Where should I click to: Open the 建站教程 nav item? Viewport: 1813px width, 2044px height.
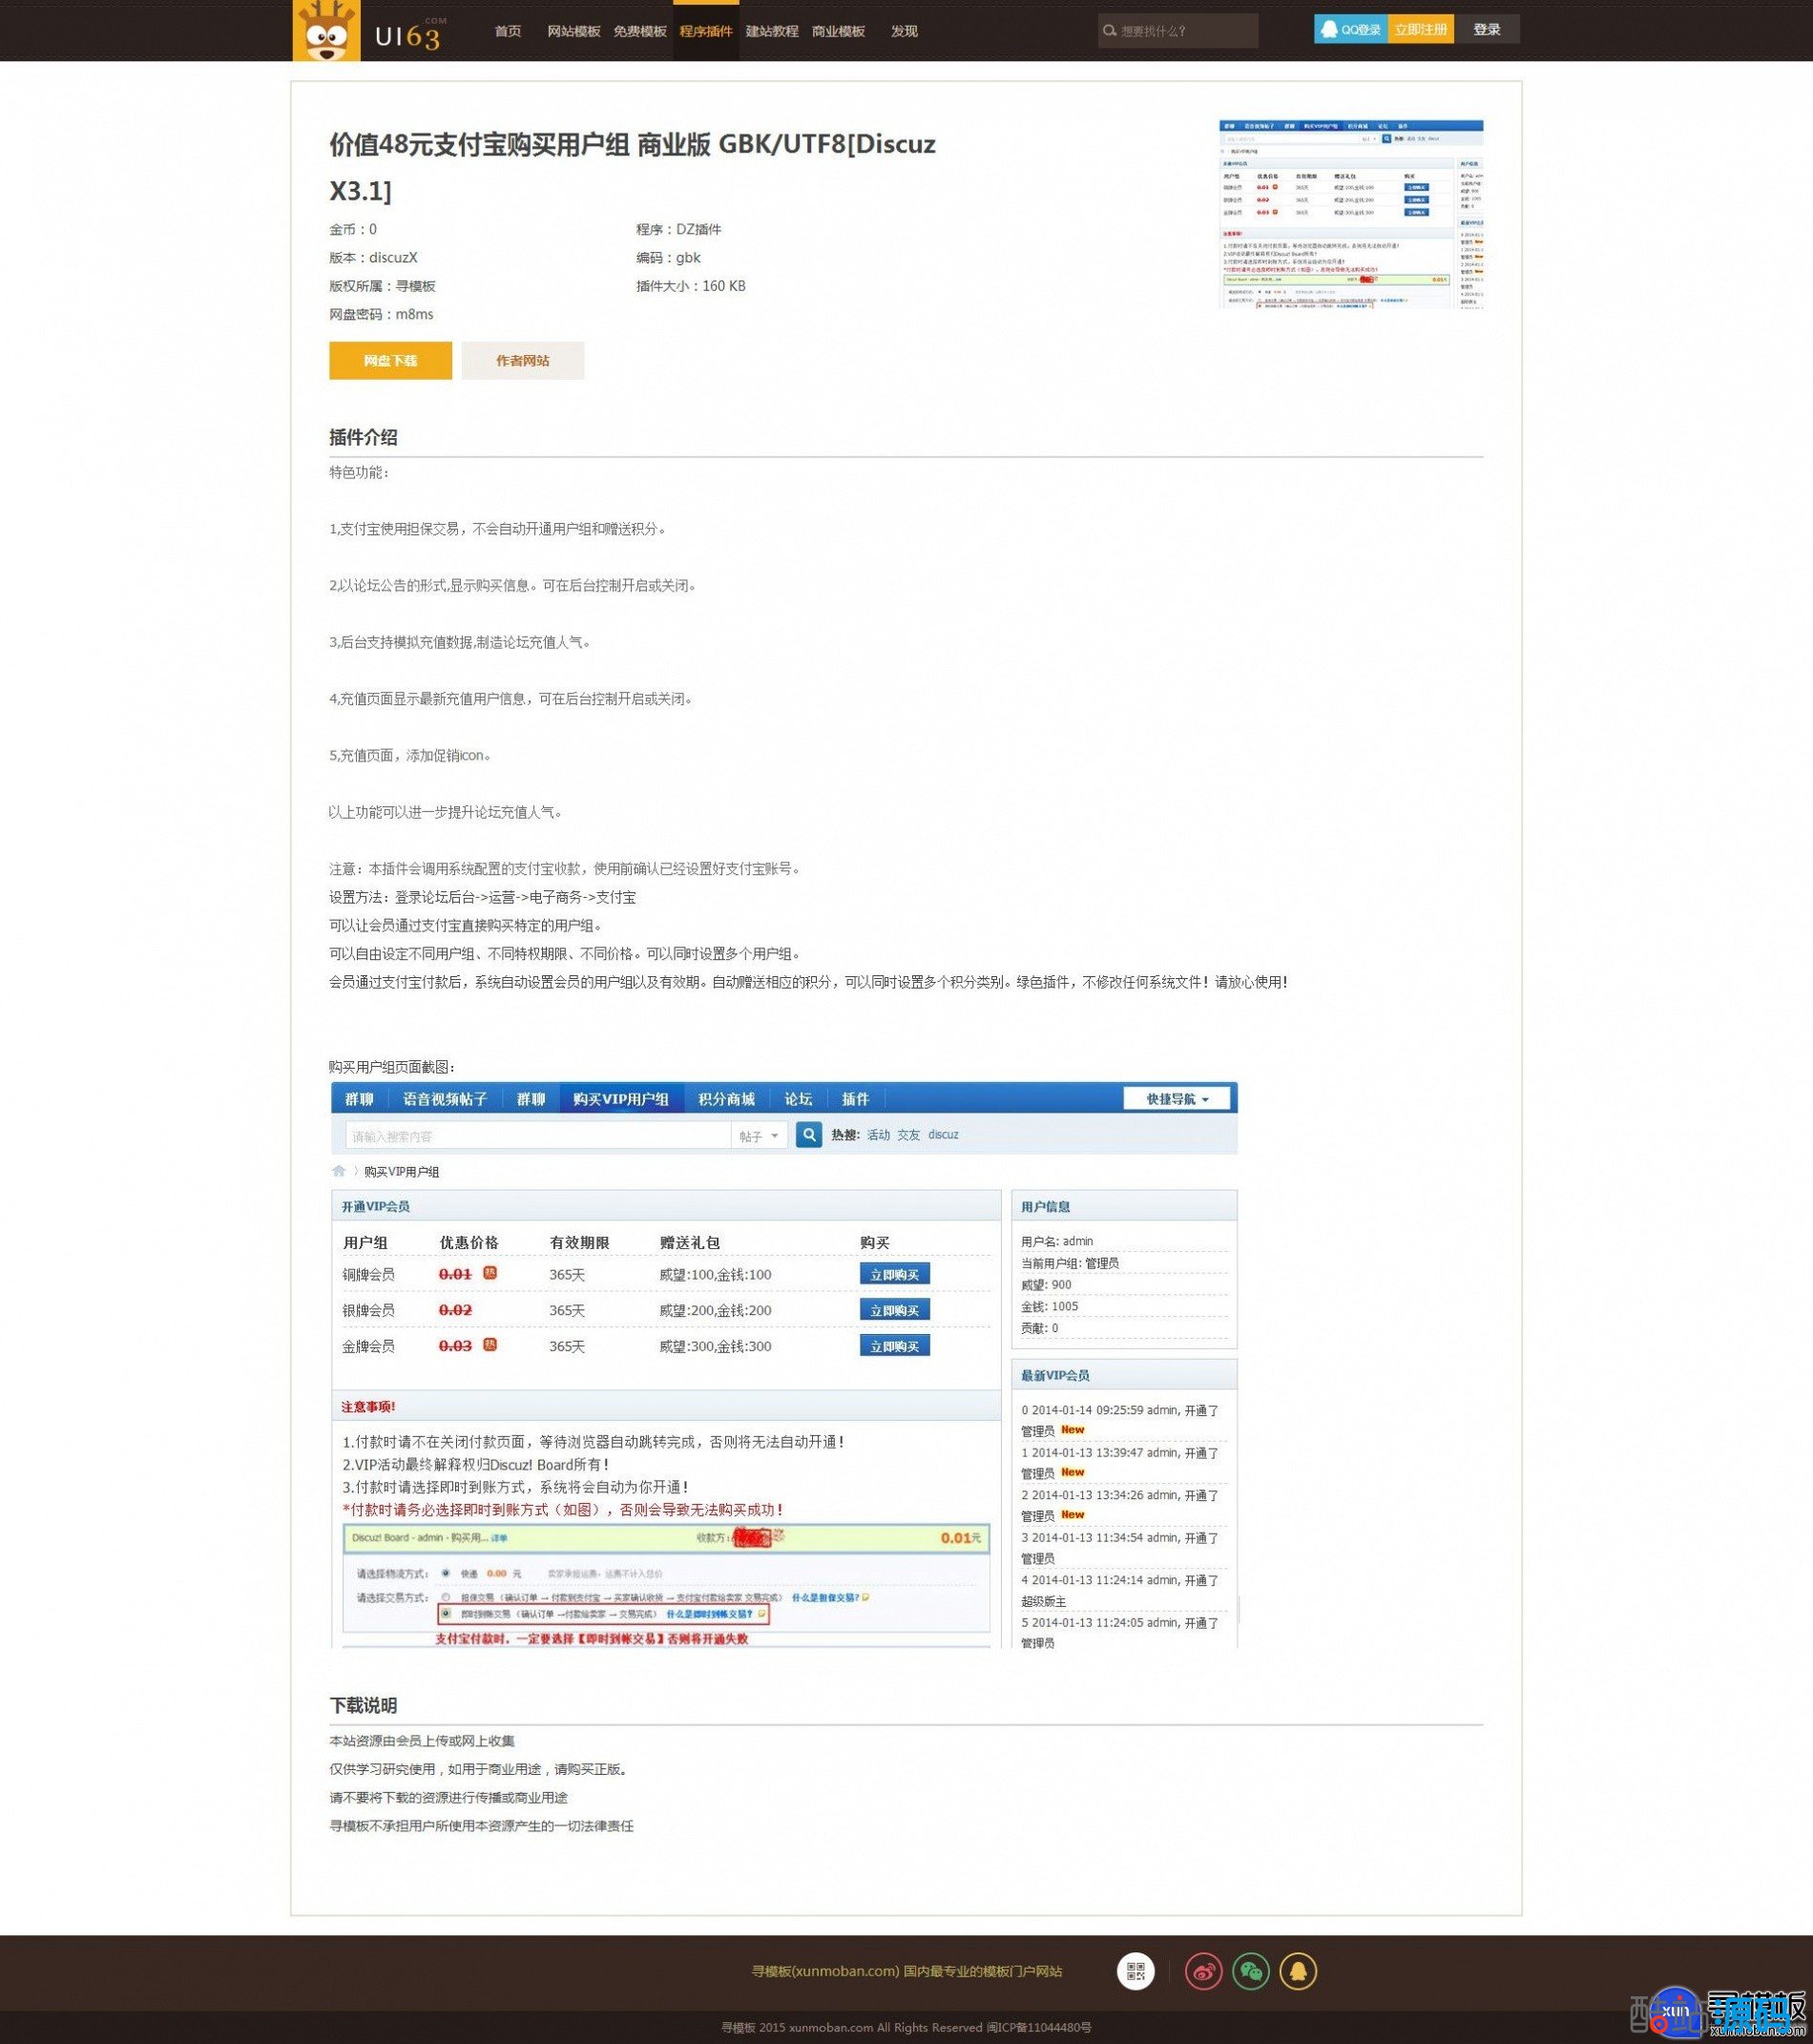[771, 31]
